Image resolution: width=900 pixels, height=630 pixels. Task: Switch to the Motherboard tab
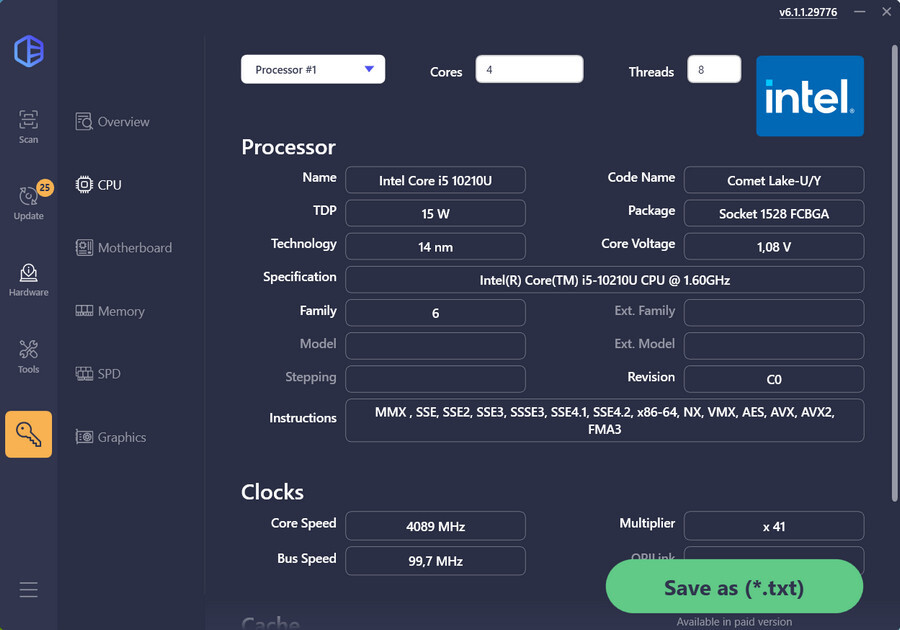[x=124, y=248]
